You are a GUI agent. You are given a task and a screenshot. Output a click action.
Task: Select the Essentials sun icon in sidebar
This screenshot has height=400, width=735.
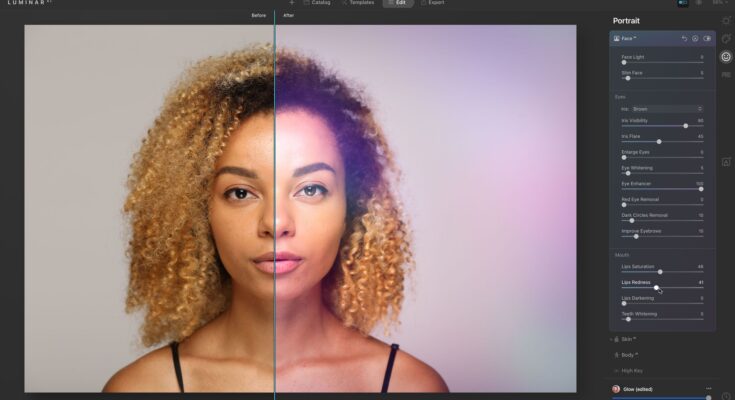pyautogui.click(x=726, y=22)
